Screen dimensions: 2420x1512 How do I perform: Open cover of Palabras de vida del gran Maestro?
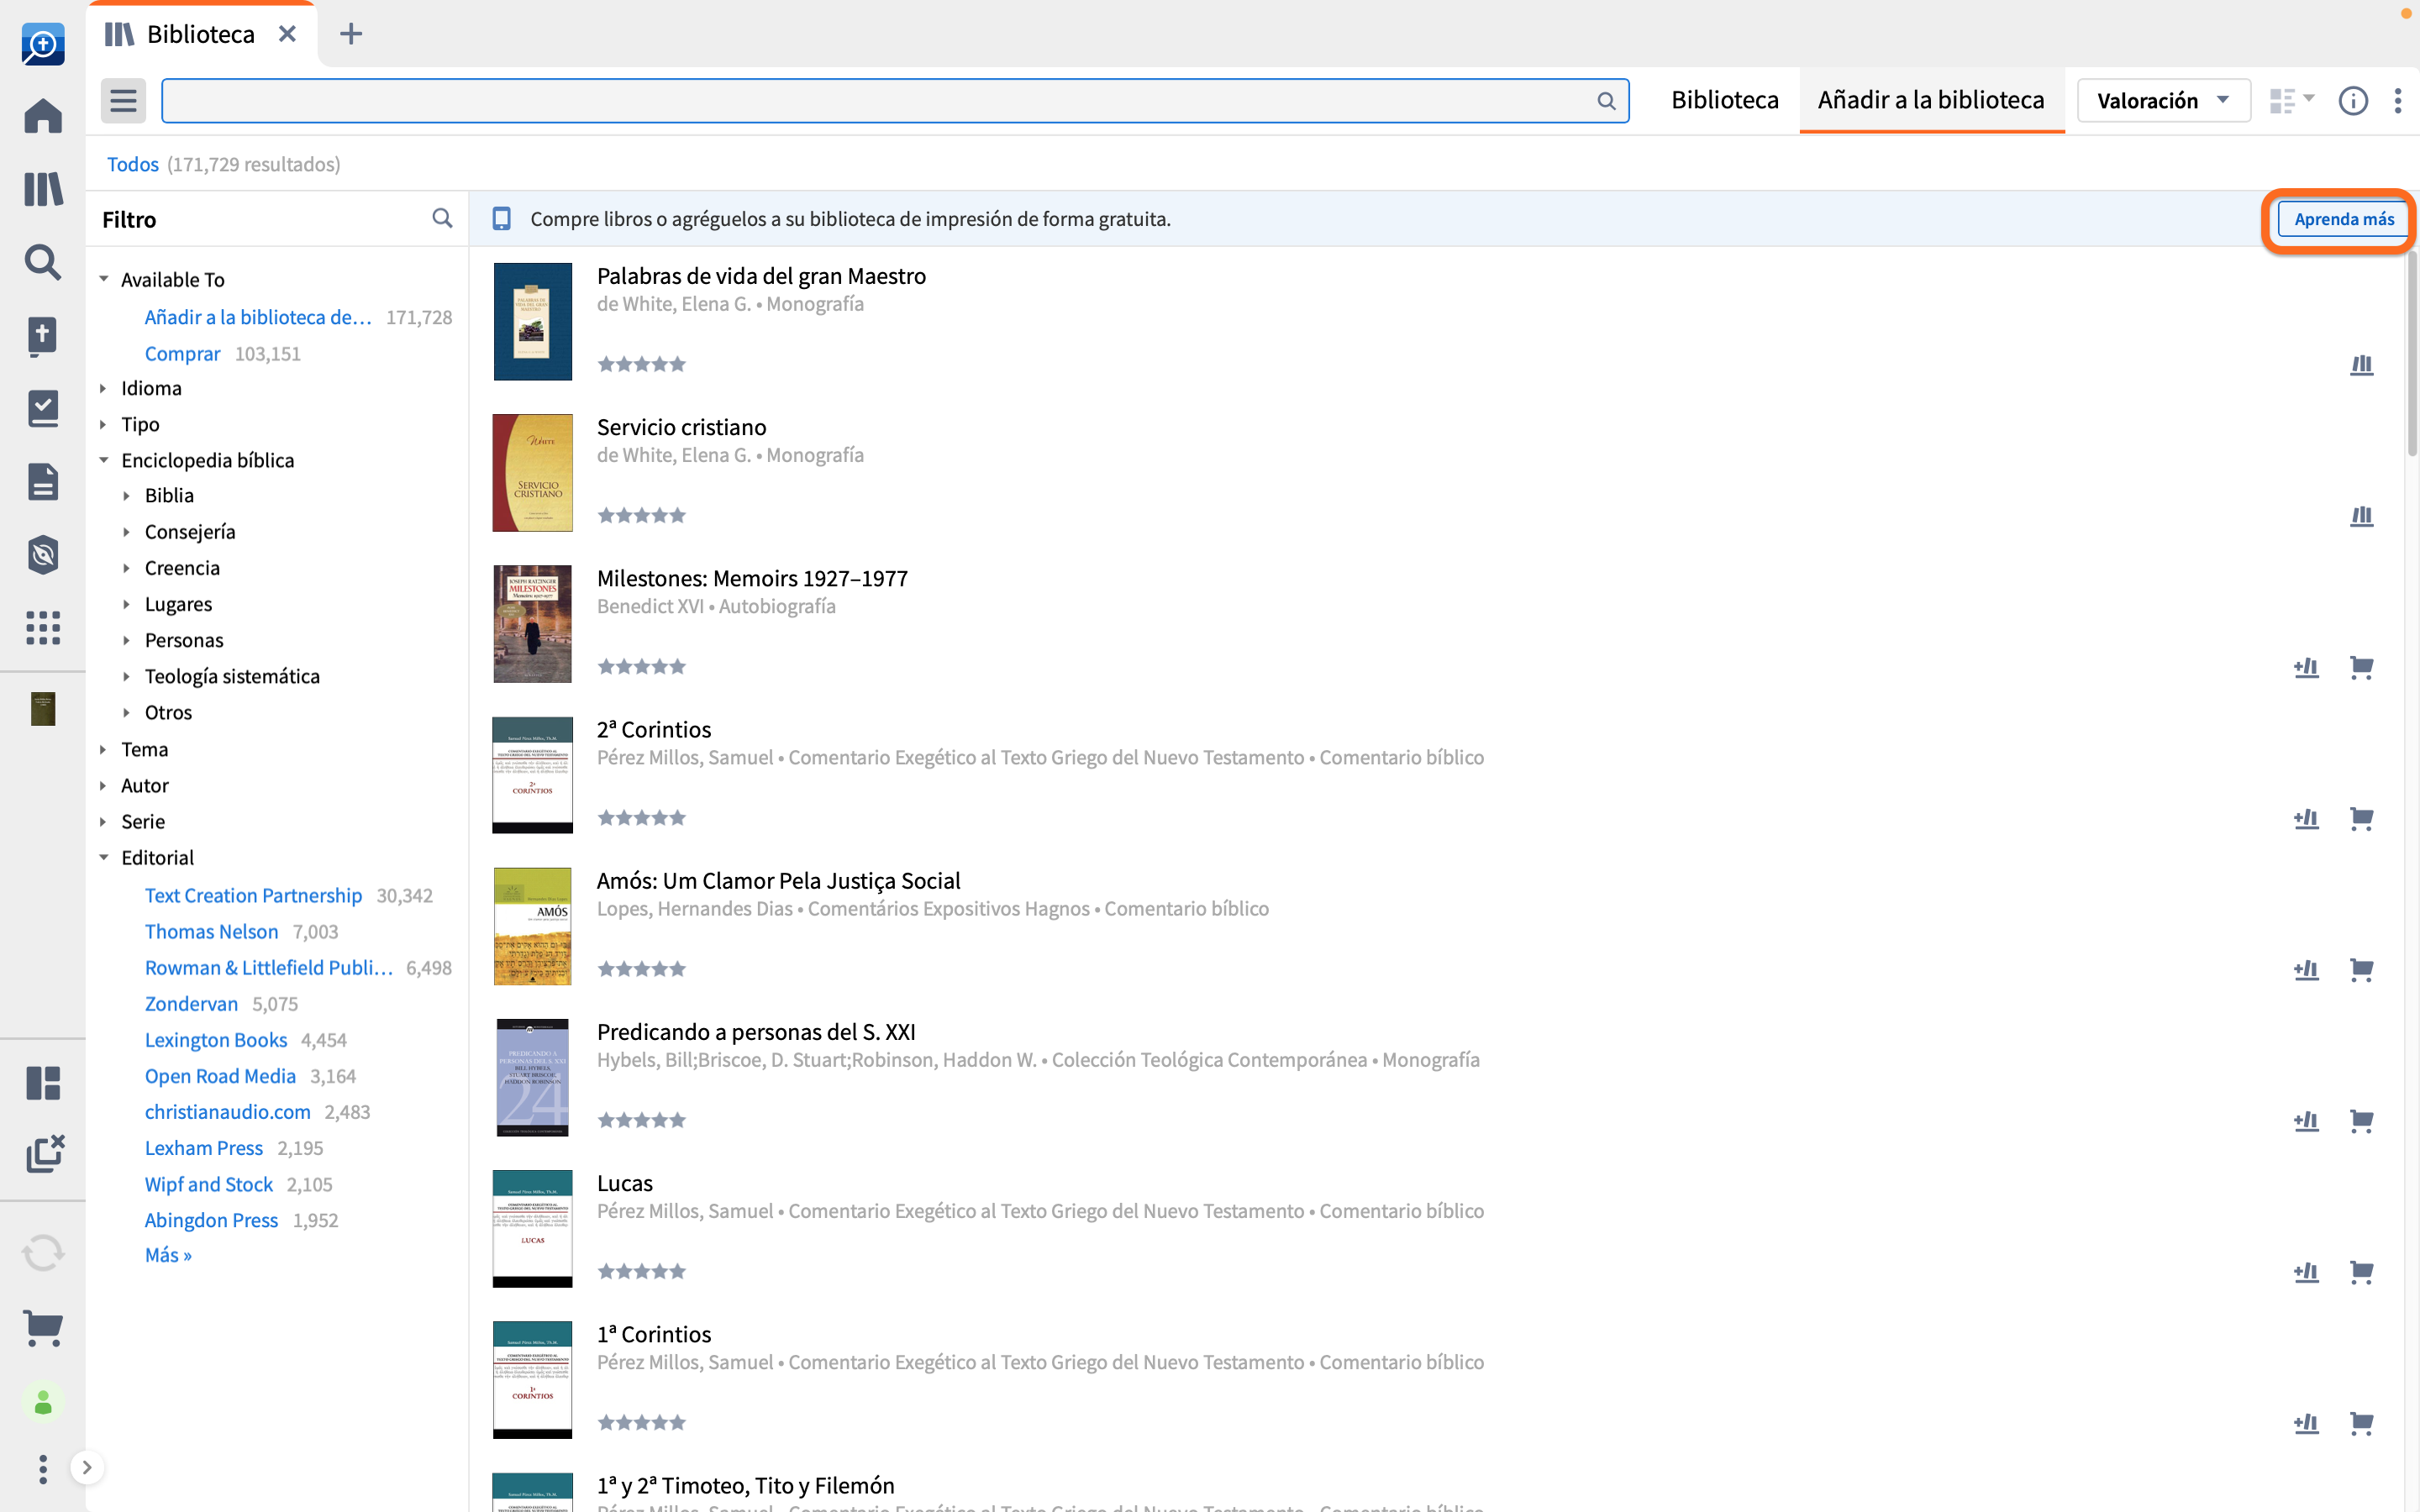click(x=532, y=321)
